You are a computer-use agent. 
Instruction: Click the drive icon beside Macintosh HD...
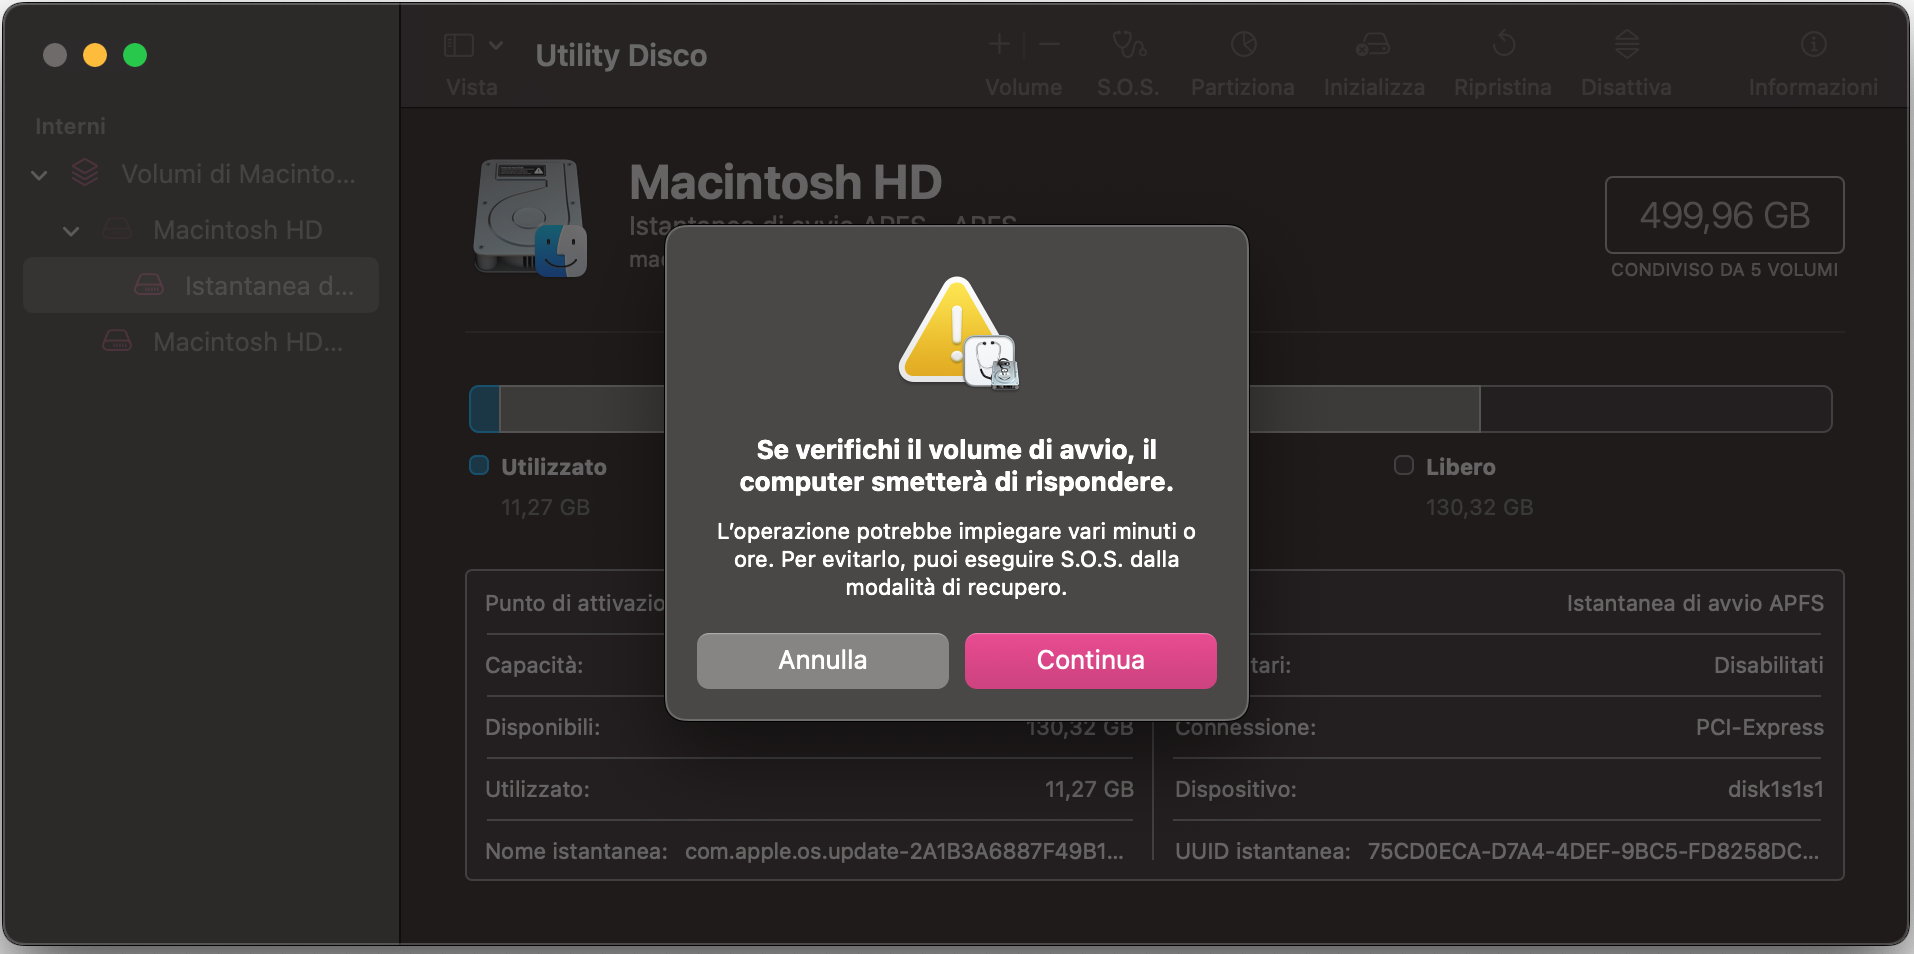pos(117,229)
